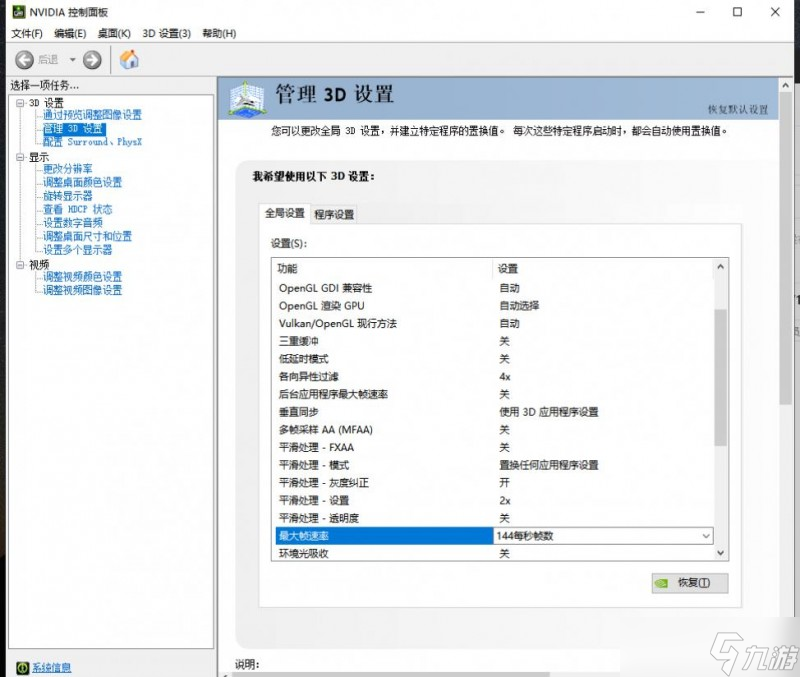Select 管理 3D 设置 tree item
800x677 pixels.
74,129
